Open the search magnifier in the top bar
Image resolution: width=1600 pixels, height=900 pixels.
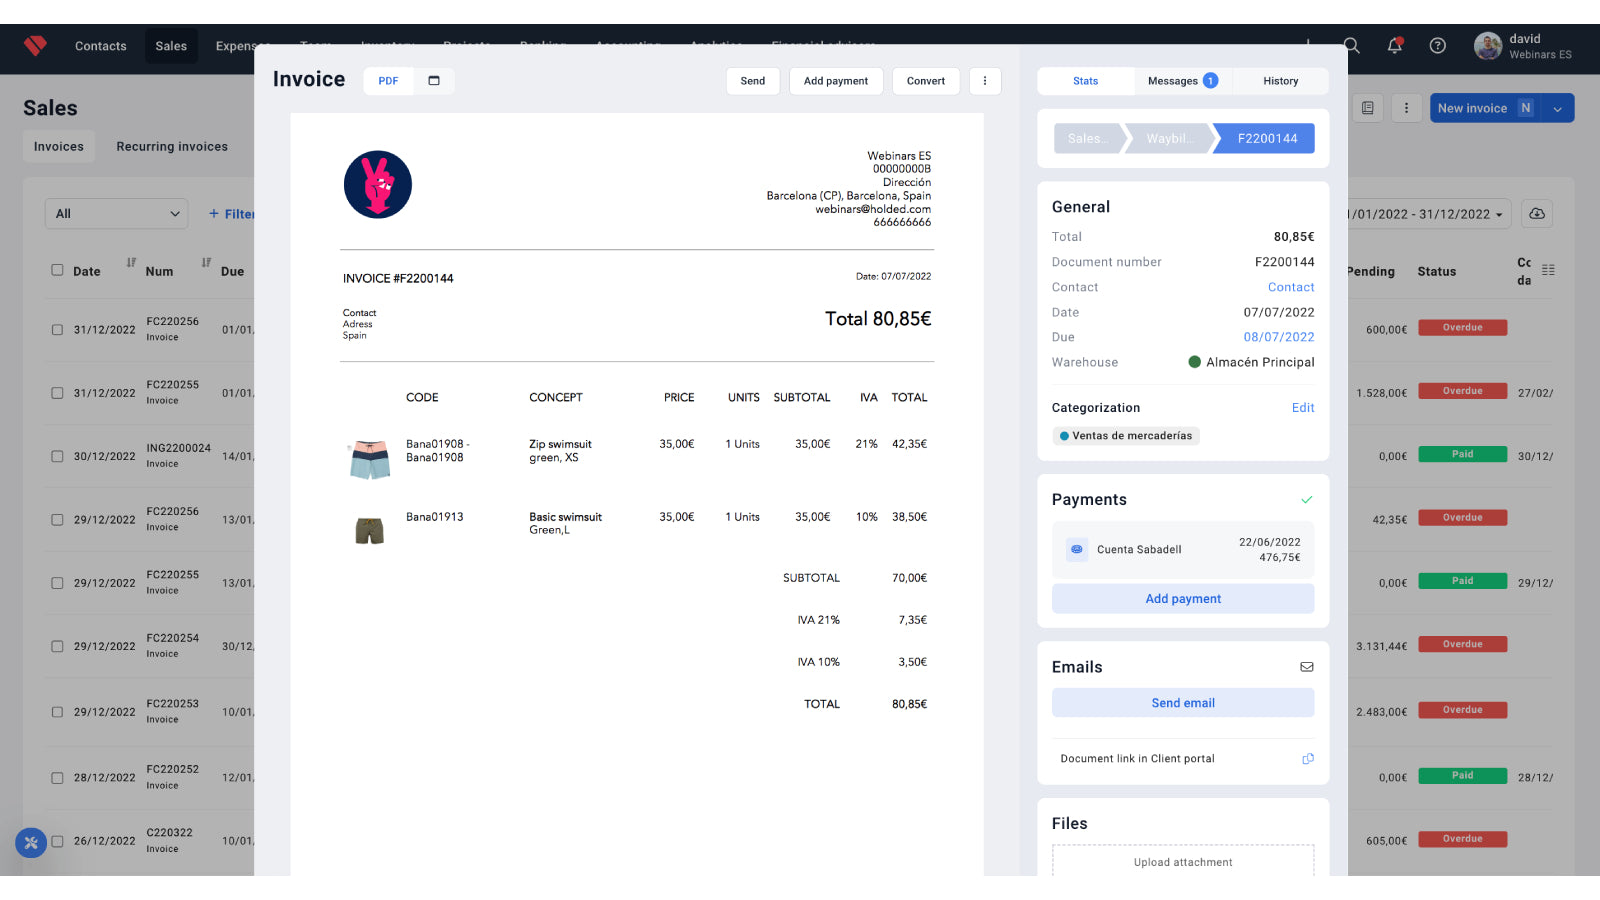1350,45
